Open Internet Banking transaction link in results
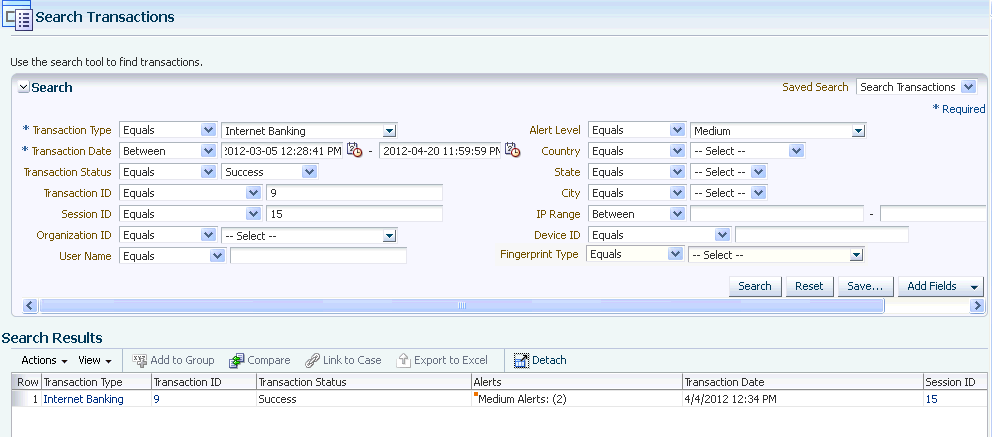The height and width of the screenshot is (437, 992). coord(84,399)
